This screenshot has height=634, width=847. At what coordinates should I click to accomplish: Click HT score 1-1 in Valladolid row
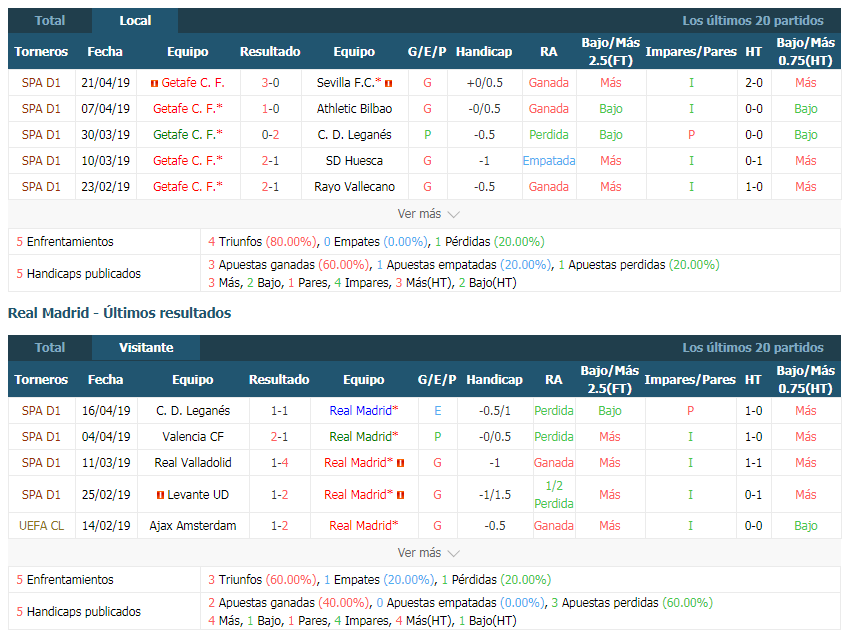click(x=754, y=462)
